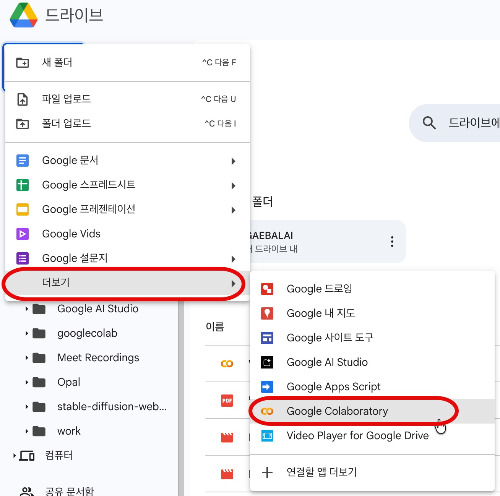Select Google Vids menu item

point(127,234)
